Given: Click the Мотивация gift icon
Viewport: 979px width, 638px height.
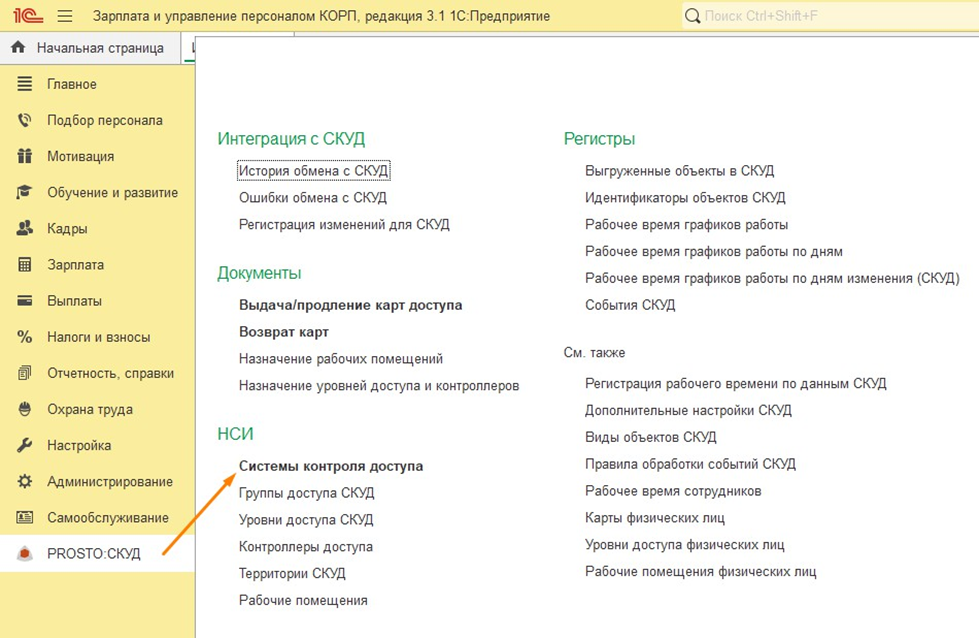Looking at the screenshot, I should tap(24, 156).
